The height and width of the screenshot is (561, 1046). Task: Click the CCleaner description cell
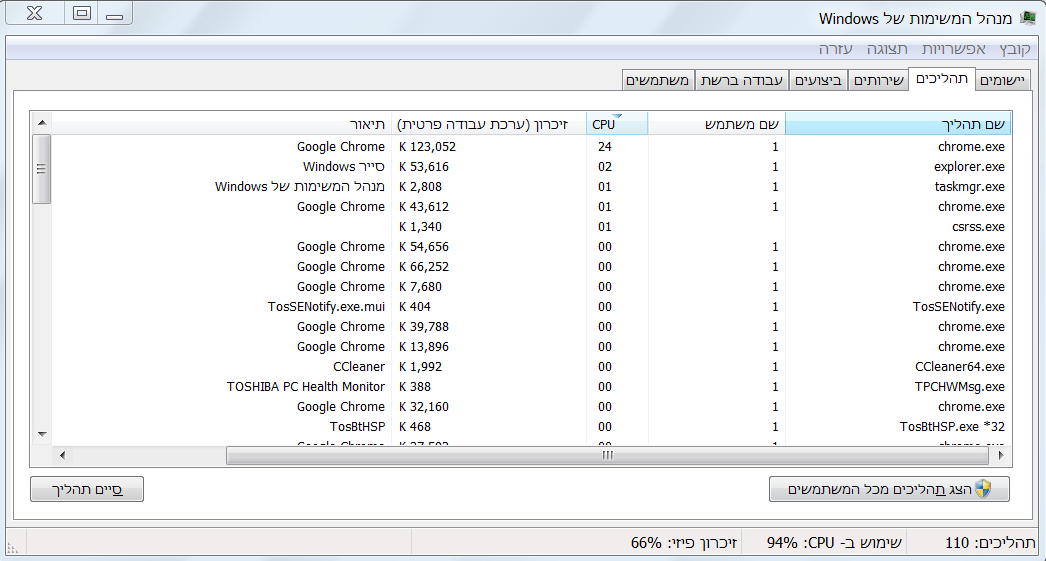click(x=359, y=367)
